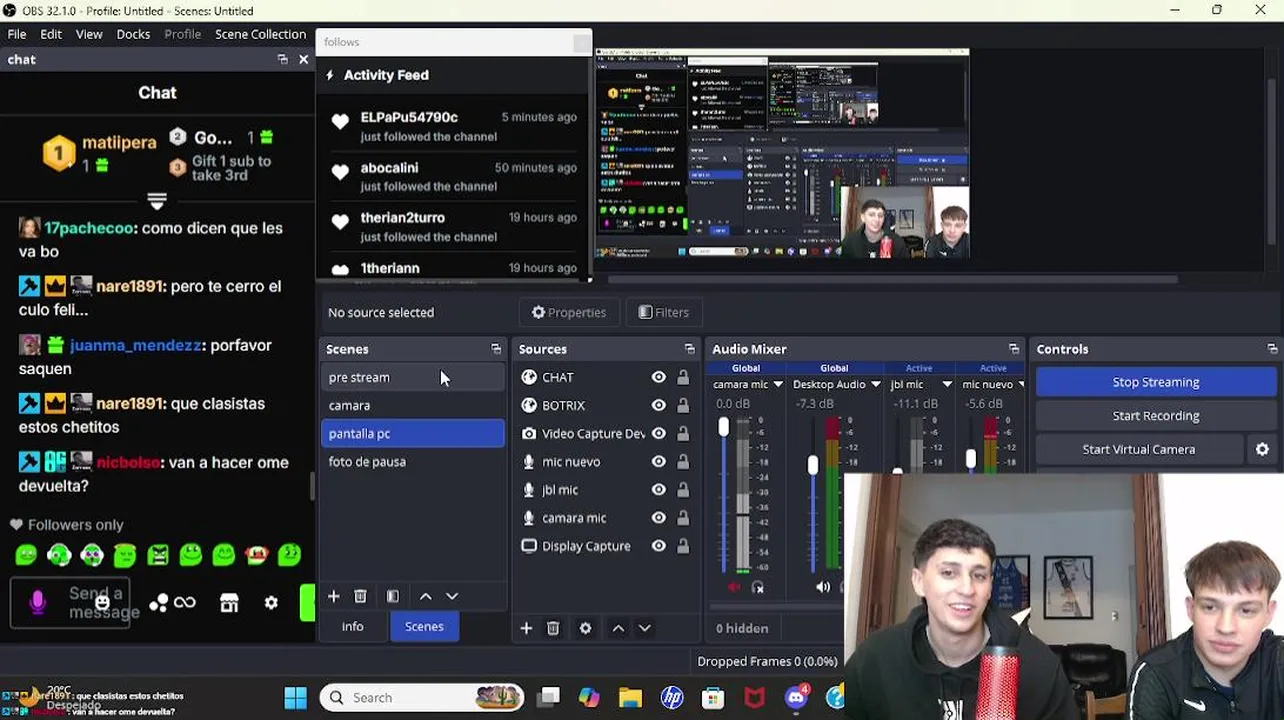Open the File menu
Image resolution: width=1284 pixels, height=720 pixels.
pos(17,34)
